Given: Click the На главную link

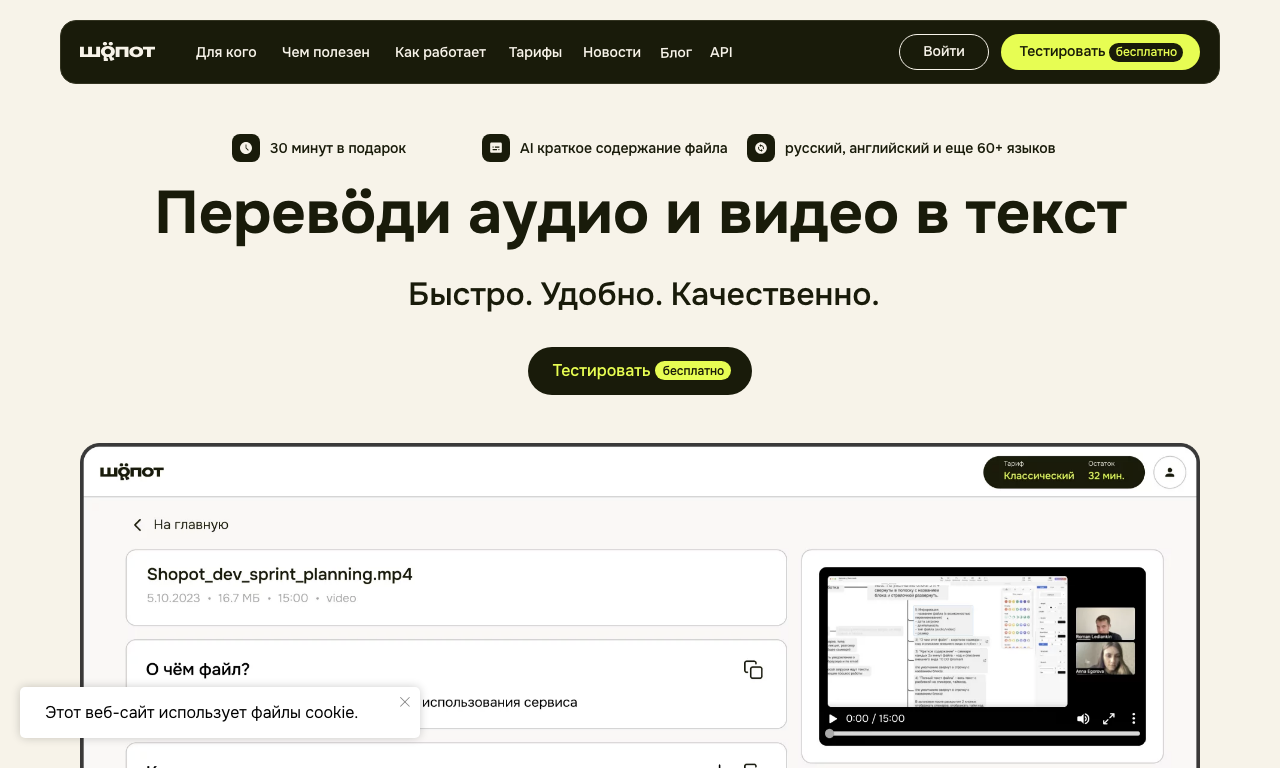Looking at the screenshot, I should point(191,525).
